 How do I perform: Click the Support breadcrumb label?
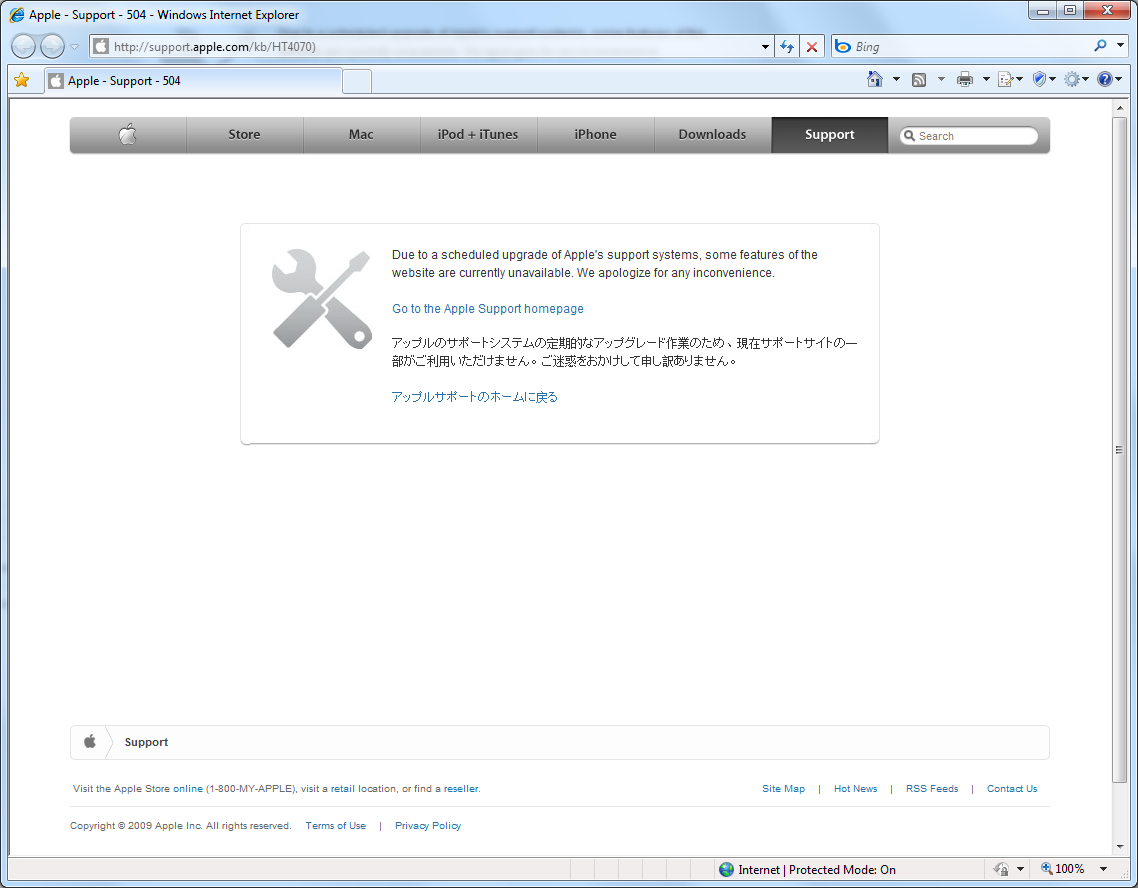click(x=146, y=741)
